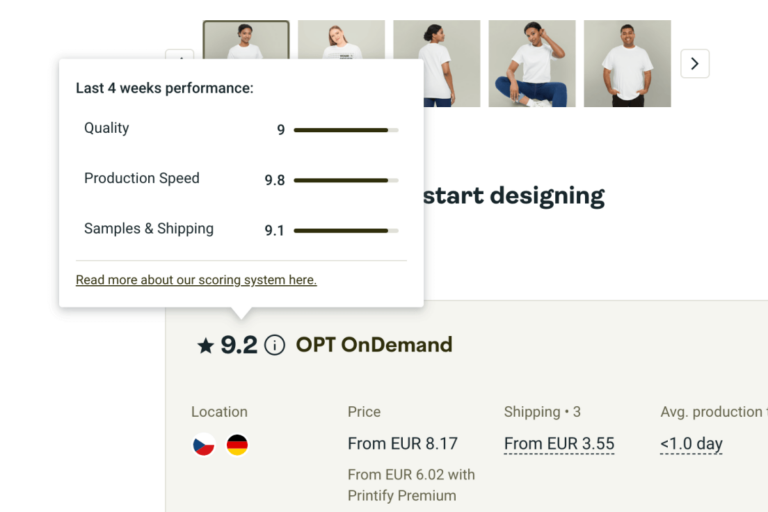The width and height of the screenshot is (768, 512).
Task: Select the thumbnail showing woman's back view
Action: pyautogui.click(x=436, y=62)
